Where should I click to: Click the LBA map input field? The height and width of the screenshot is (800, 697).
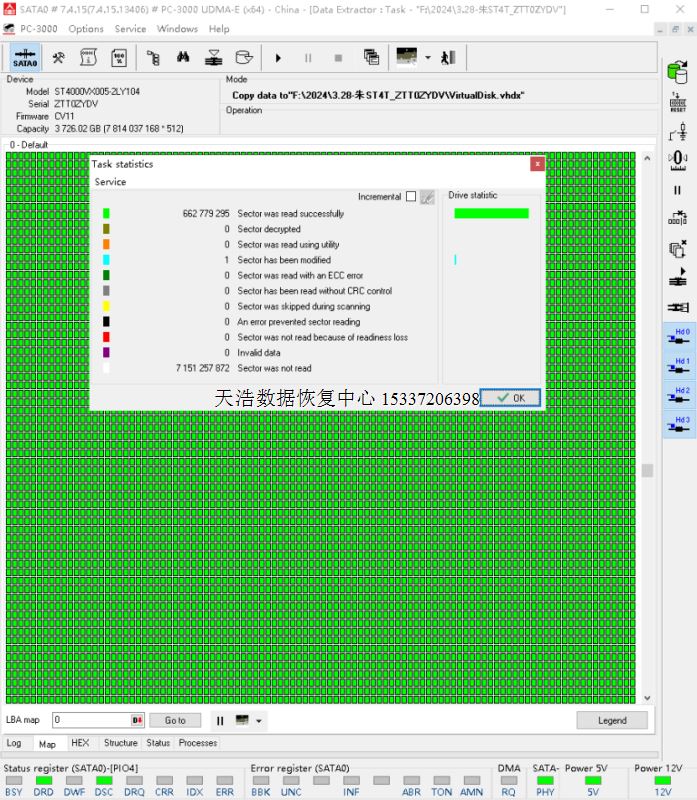pos(90,720)
